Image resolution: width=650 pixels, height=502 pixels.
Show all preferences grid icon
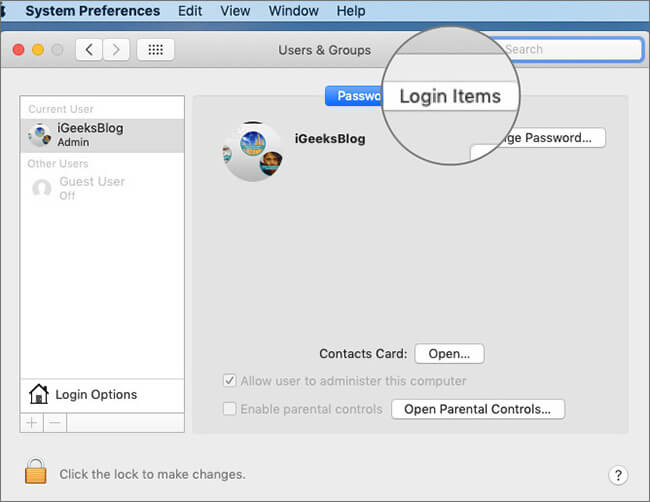155,50
